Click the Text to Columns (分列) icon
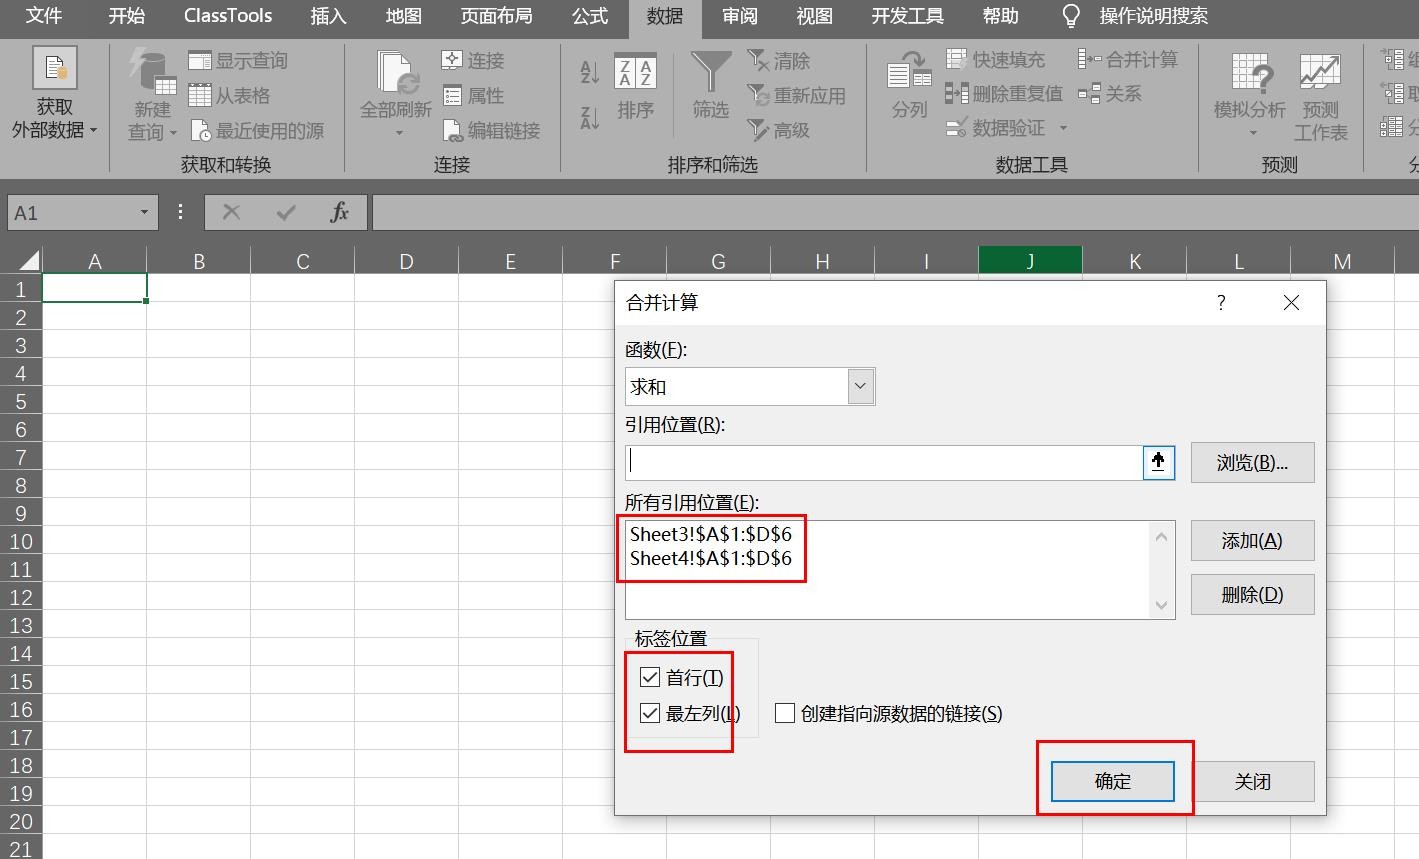The width and height of the screenshot is (1419, 859). click(908, 75)
